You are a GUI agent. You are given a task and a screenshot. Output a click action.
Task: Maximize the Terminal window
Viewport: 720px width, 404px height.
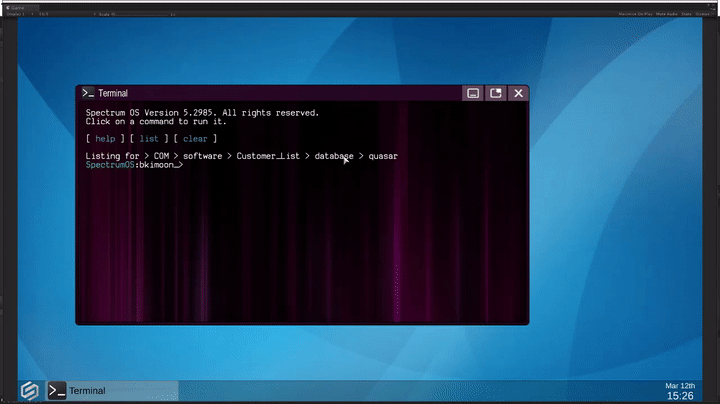click(x=495, y=93)
